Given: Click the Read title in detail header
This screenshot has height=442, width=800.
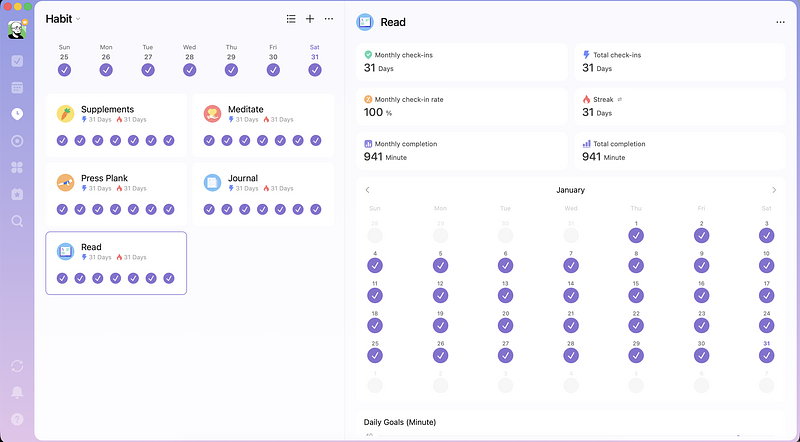Looking at the screenshot, I should click(393, 22).
